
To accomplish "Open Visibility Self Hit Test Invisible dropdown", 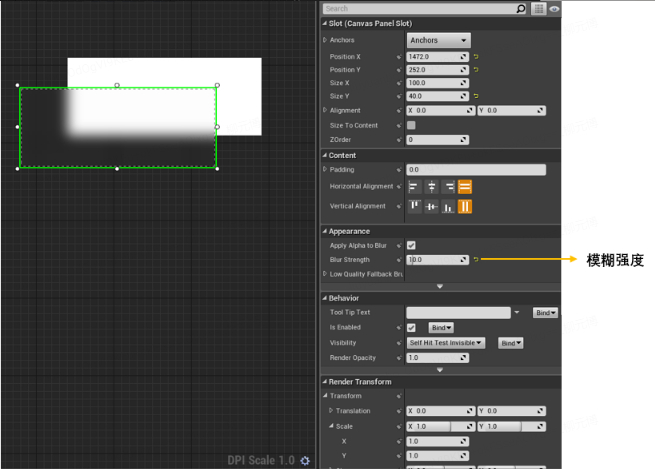I will coord(446,343).
